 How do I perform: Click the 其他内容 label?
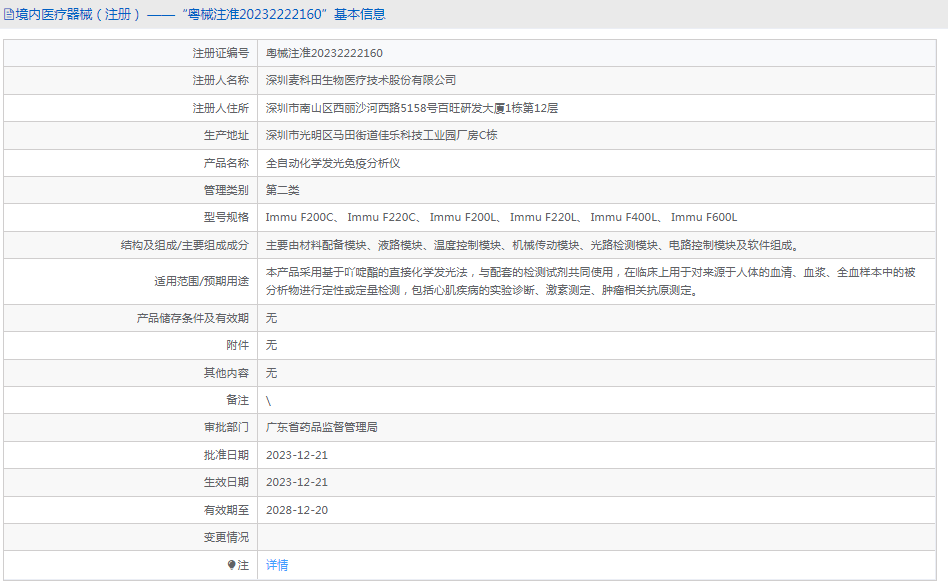[x=226, y=373]
